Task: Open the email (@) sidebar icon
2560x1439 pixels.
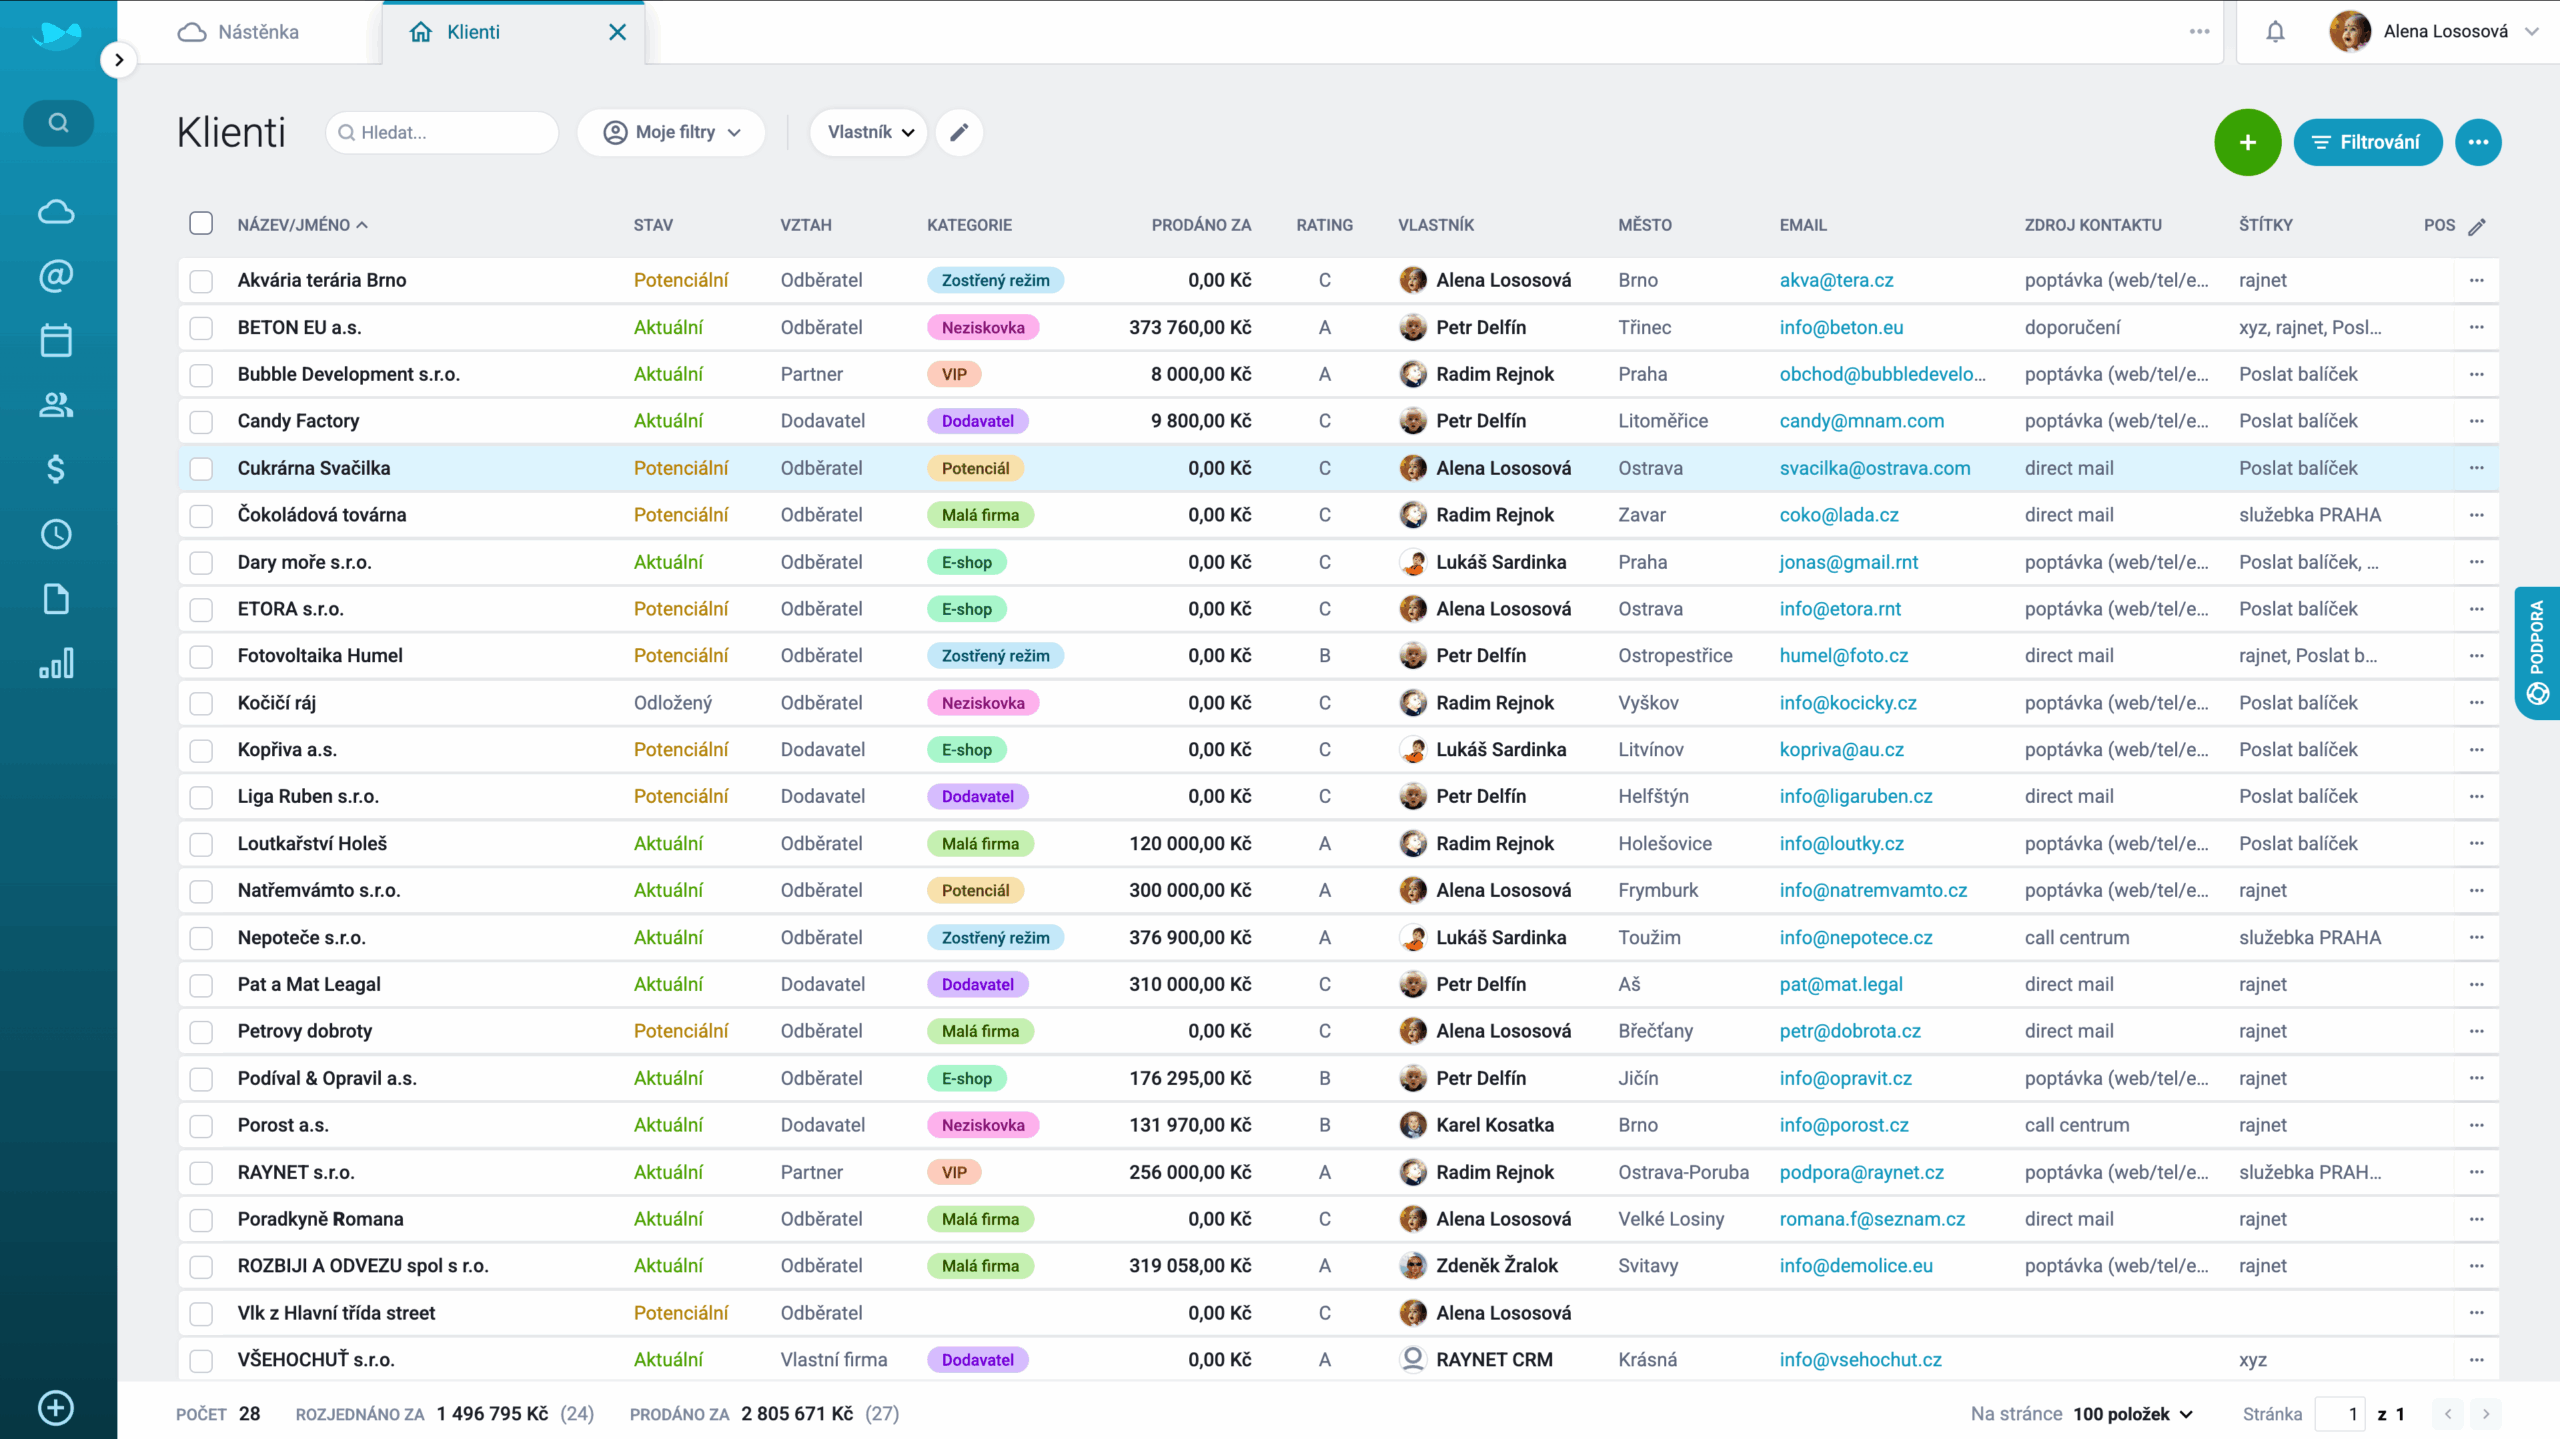Action: (56, 276)
